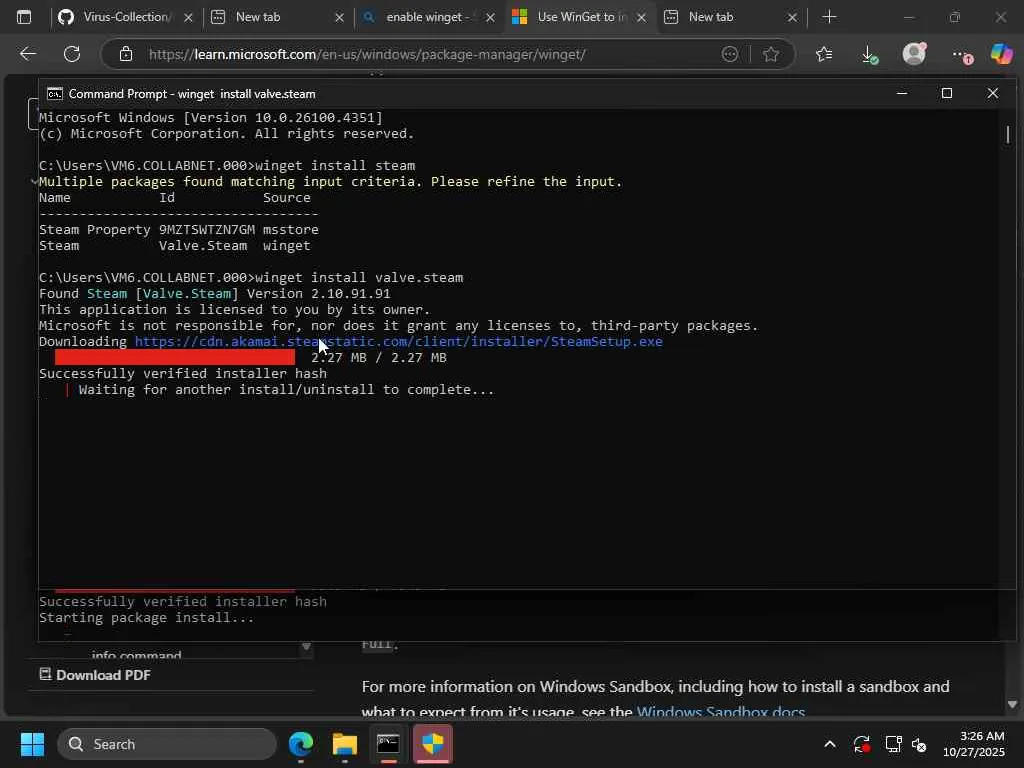The image size is (1024, 768).
Task: Open the Copilot icon in Edge
Action: [x=1001, y=54]
